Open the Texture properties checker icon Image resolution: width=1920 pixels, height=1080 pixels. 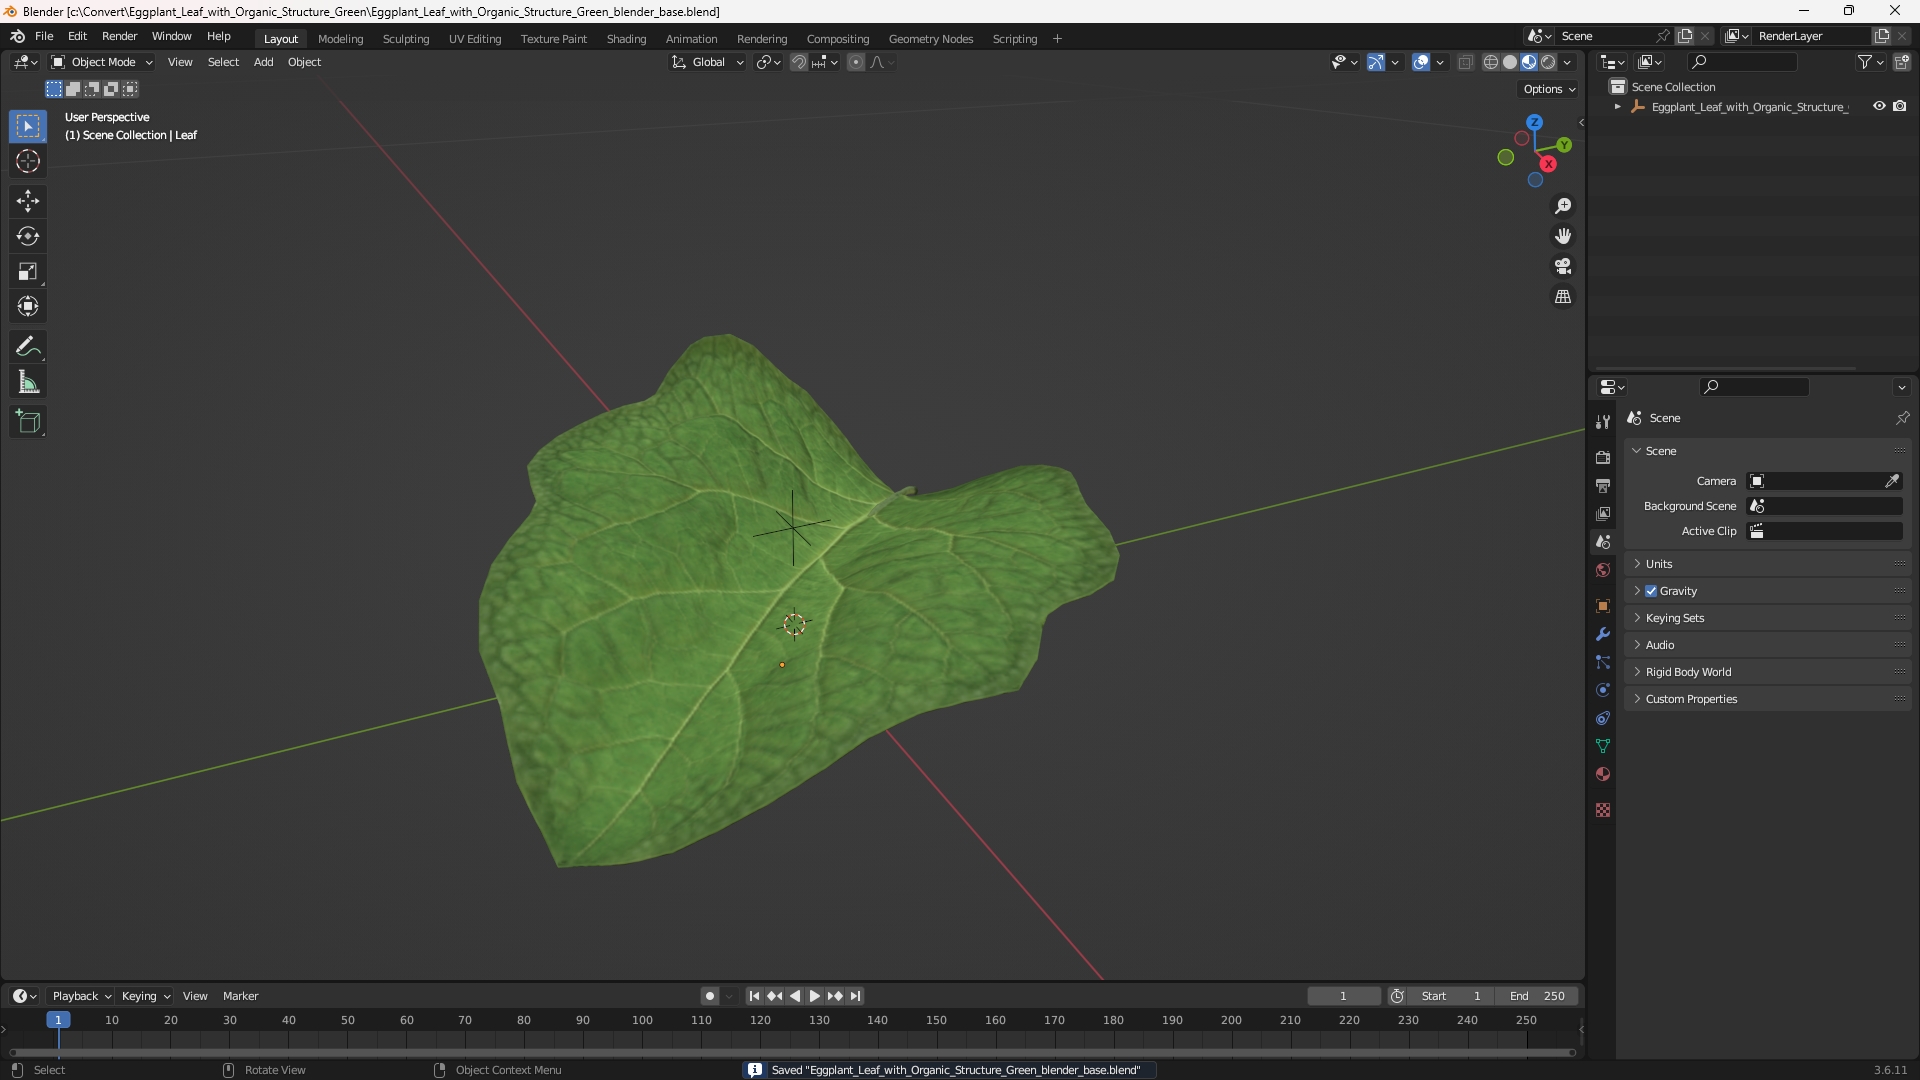[x=1603, y=810]
